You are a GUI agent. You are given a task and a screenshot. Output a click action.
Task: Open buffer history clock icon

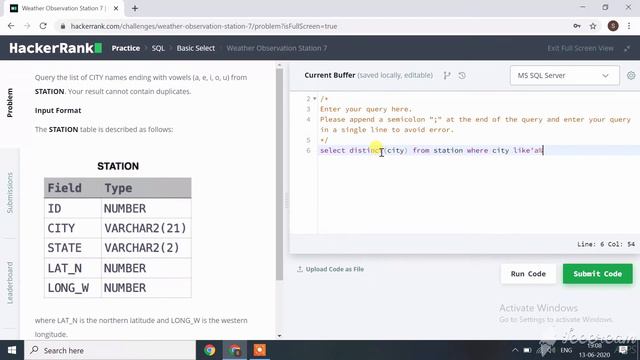pos(462,76)
